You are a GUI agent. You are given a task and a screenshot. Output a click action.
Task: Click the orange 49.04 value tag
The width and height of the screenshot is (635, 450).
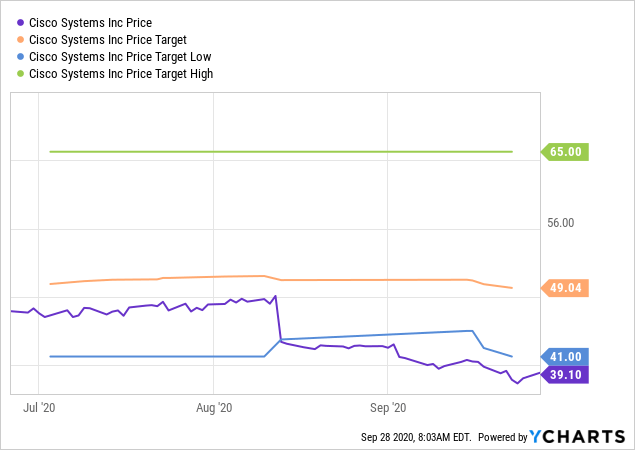click(x=567, y=288)
